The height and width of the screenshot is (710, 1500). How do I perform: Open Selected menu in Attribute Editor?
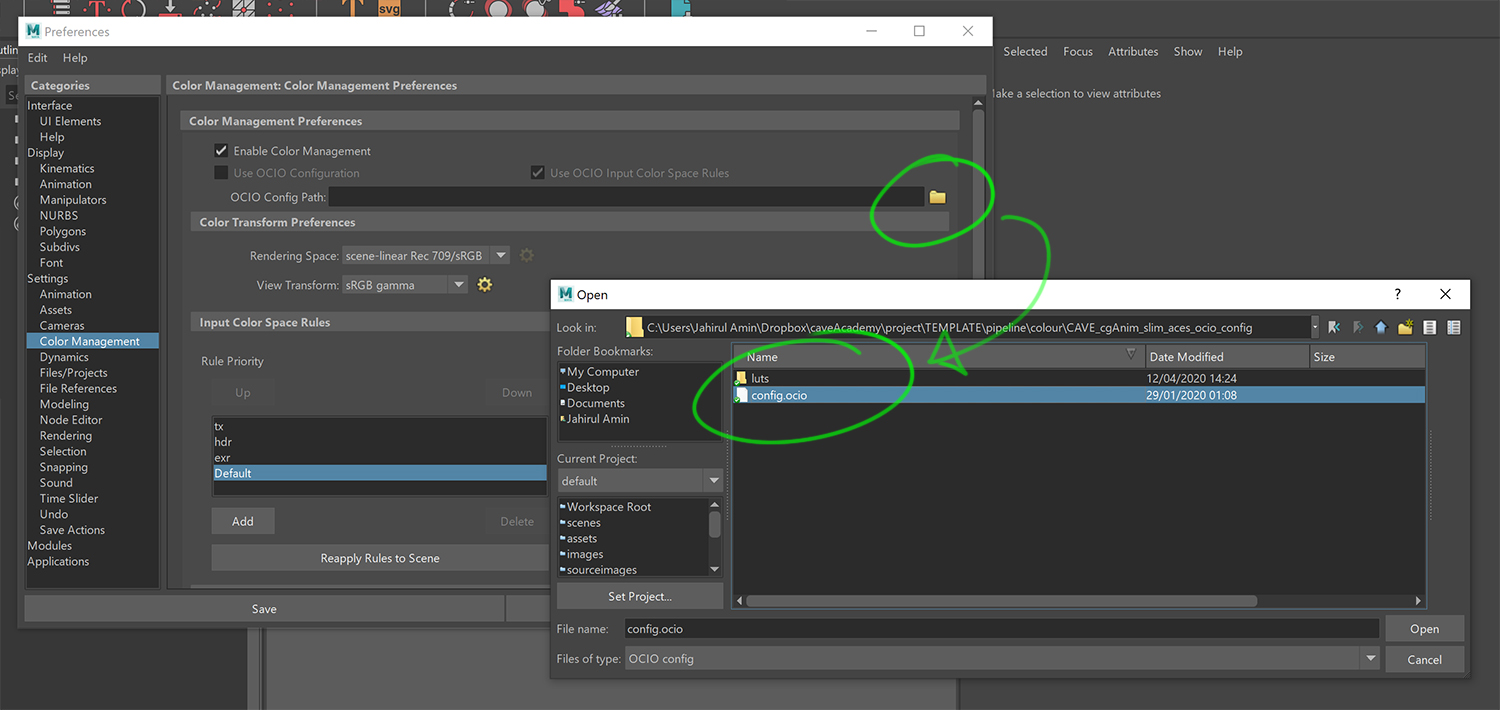point(1025,51)
